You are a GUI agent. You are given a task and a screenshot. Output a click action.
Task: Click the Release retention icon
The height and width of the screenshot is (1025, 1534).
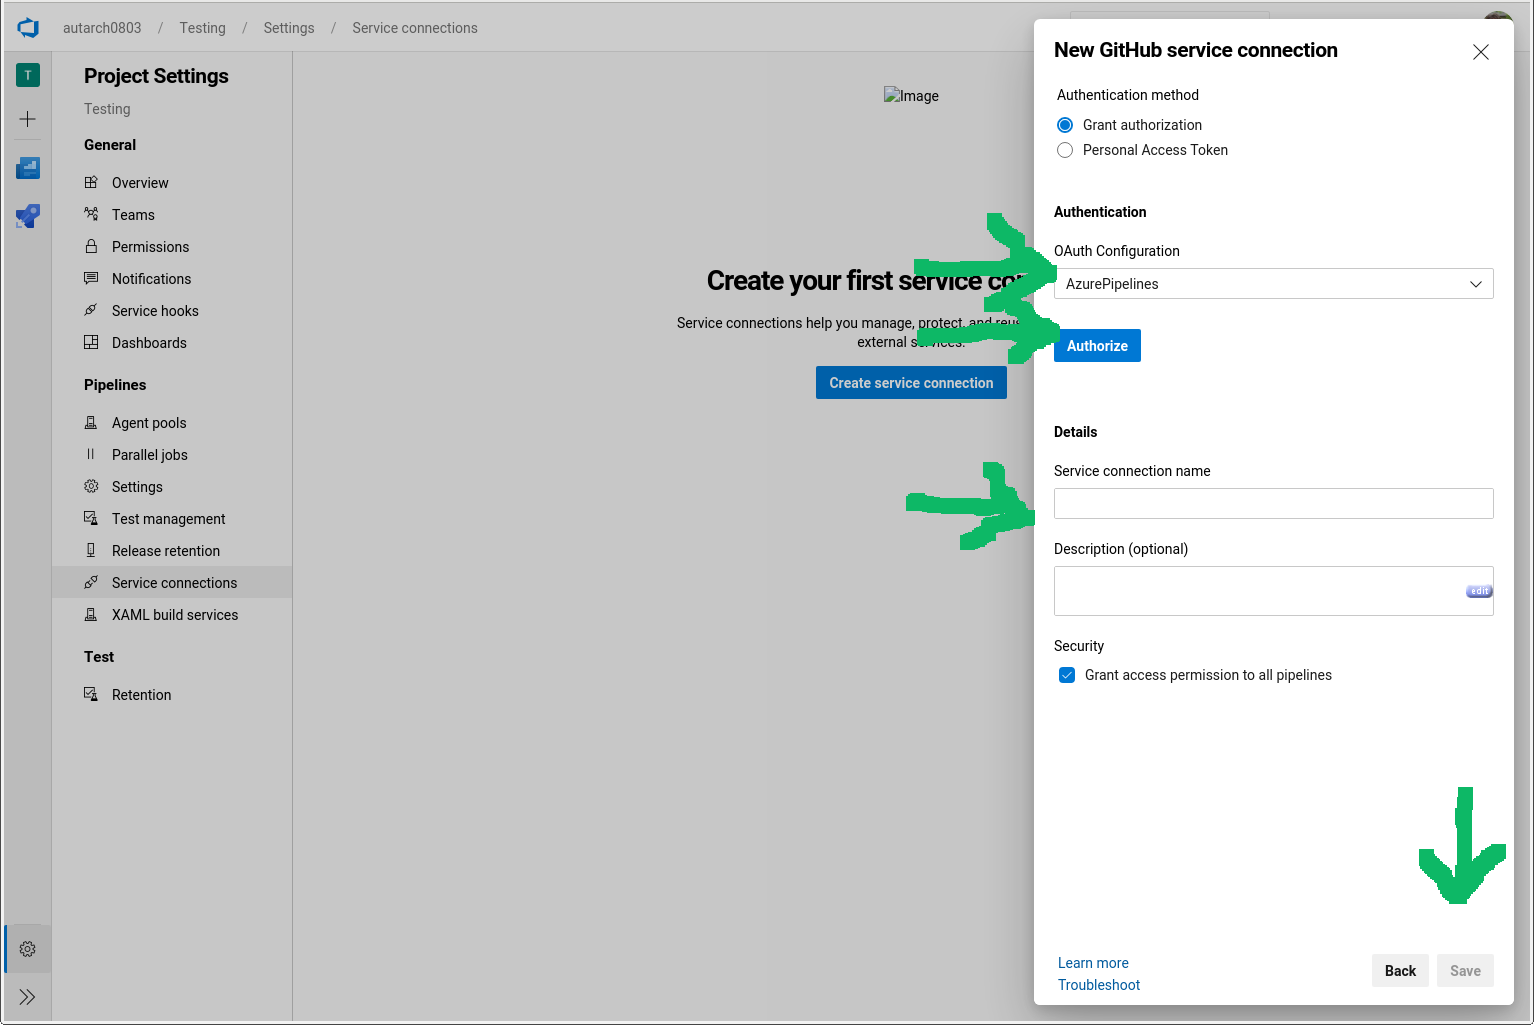[91, 550]
